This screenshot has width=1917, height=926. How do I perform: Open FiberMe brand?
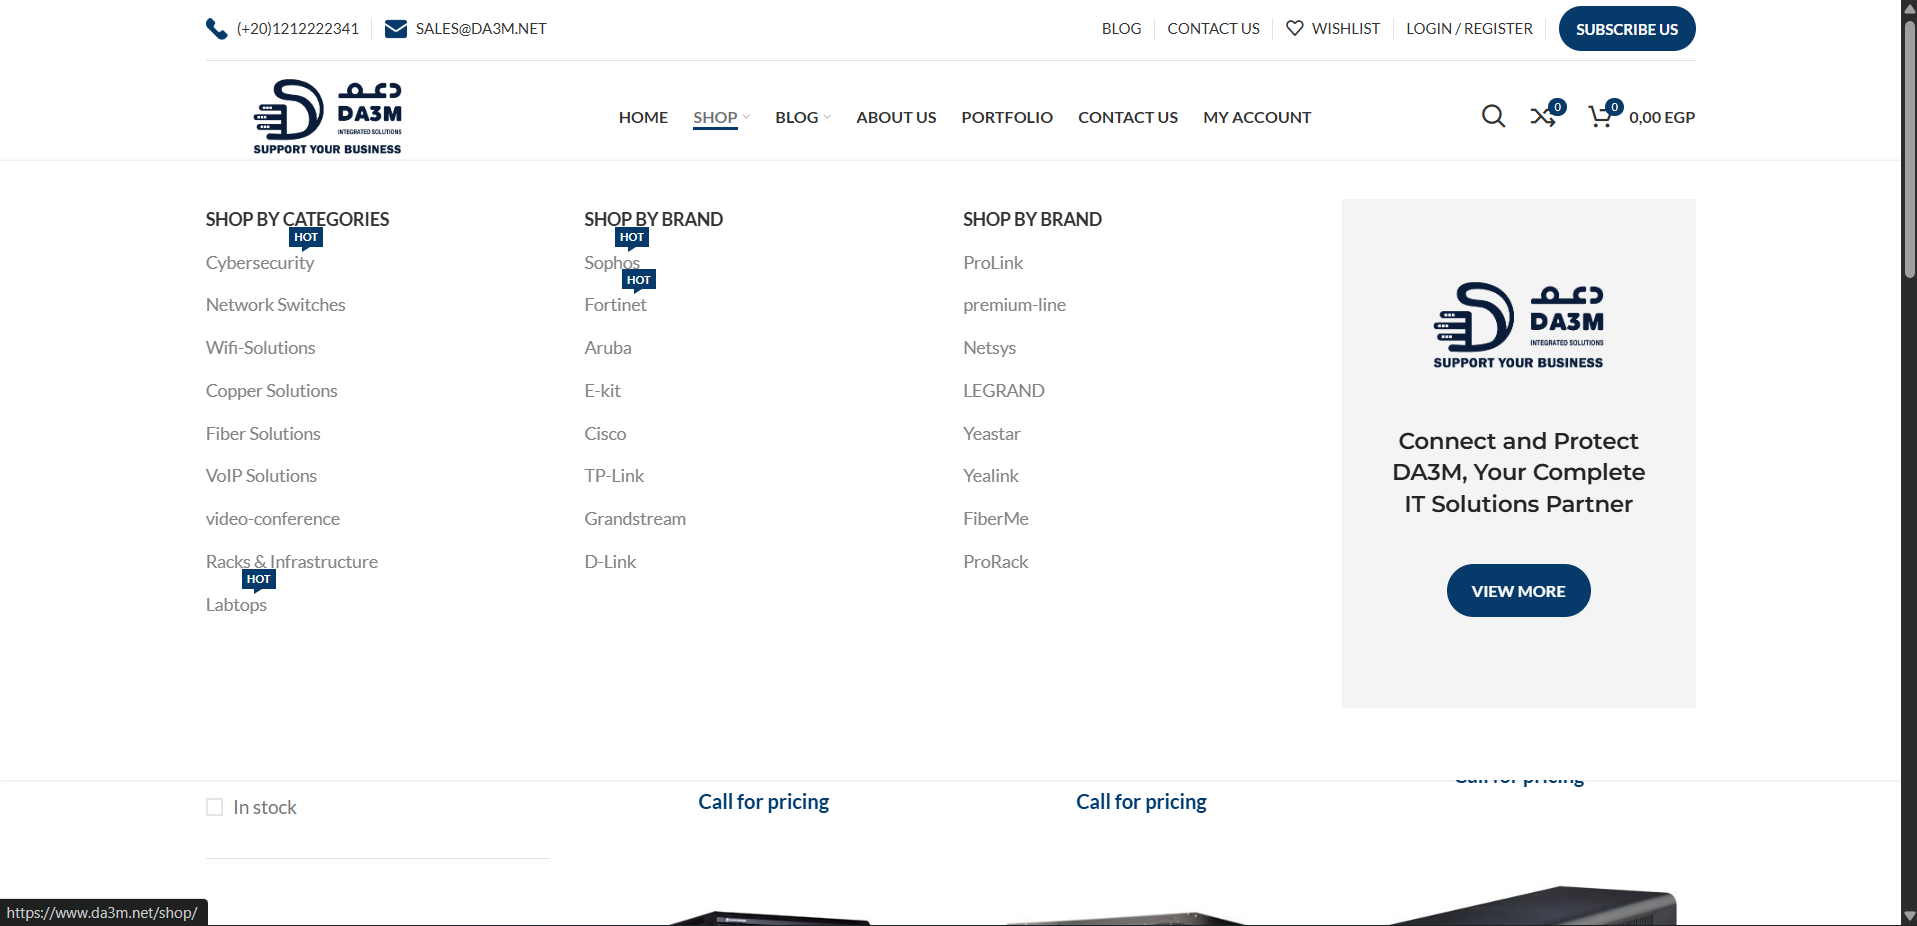point(995,519)
